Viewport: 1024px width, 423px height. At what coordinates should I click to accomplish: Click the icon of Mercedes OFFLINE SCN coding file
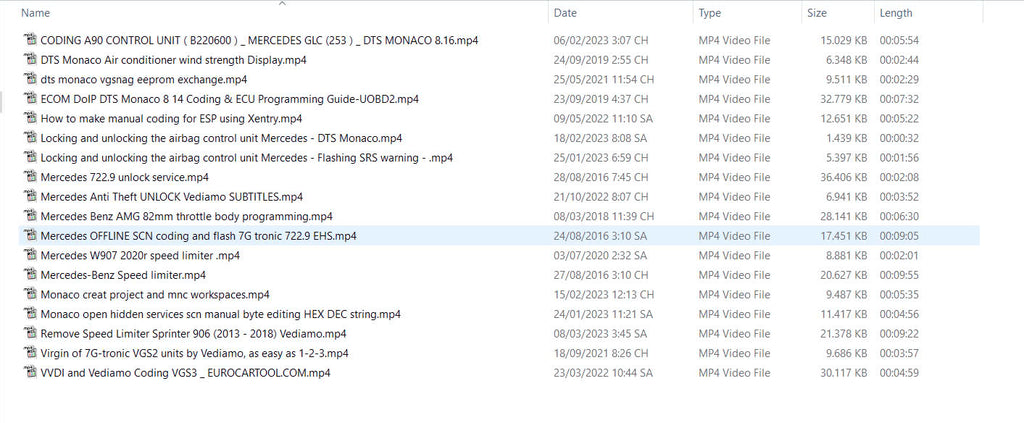click(x=29, y=235)
